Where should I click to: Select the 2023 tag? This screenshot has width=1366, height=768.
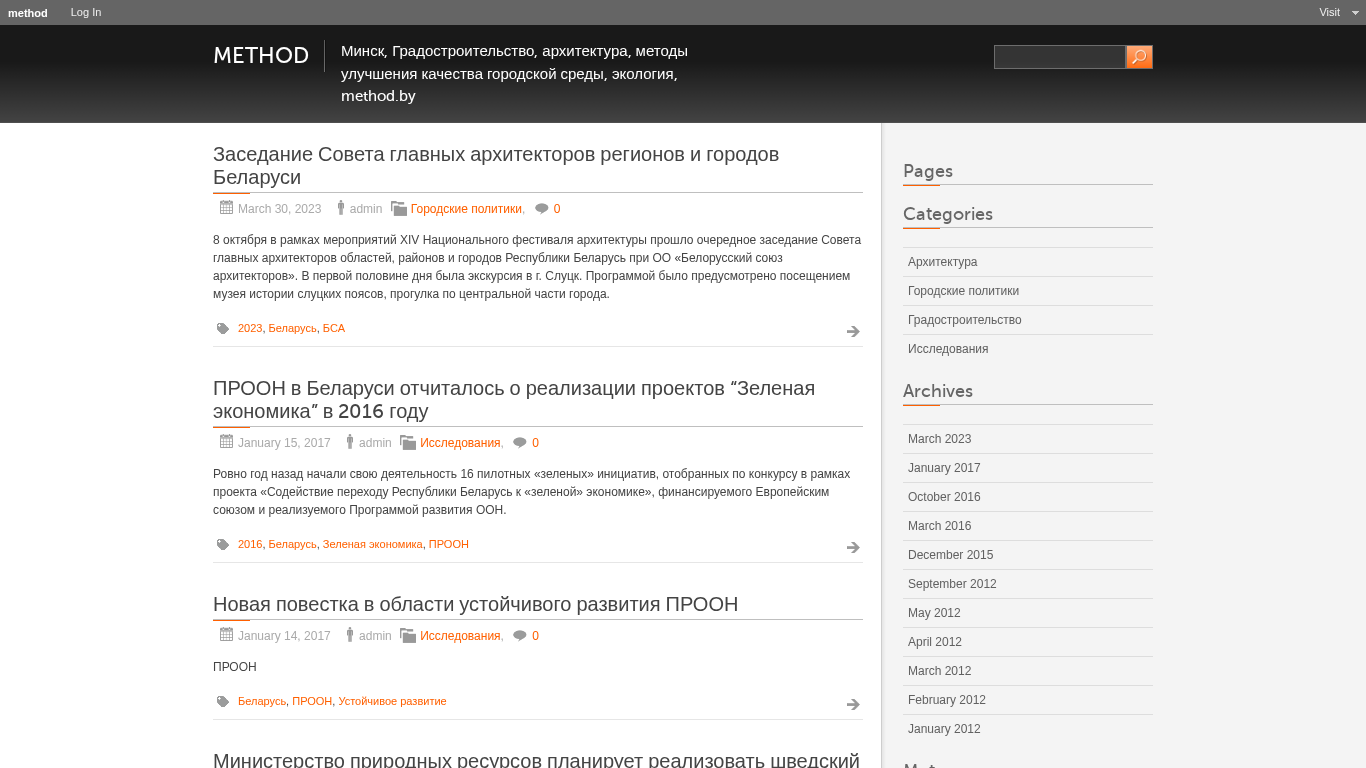pyautogui.click(x=250, y=328)
